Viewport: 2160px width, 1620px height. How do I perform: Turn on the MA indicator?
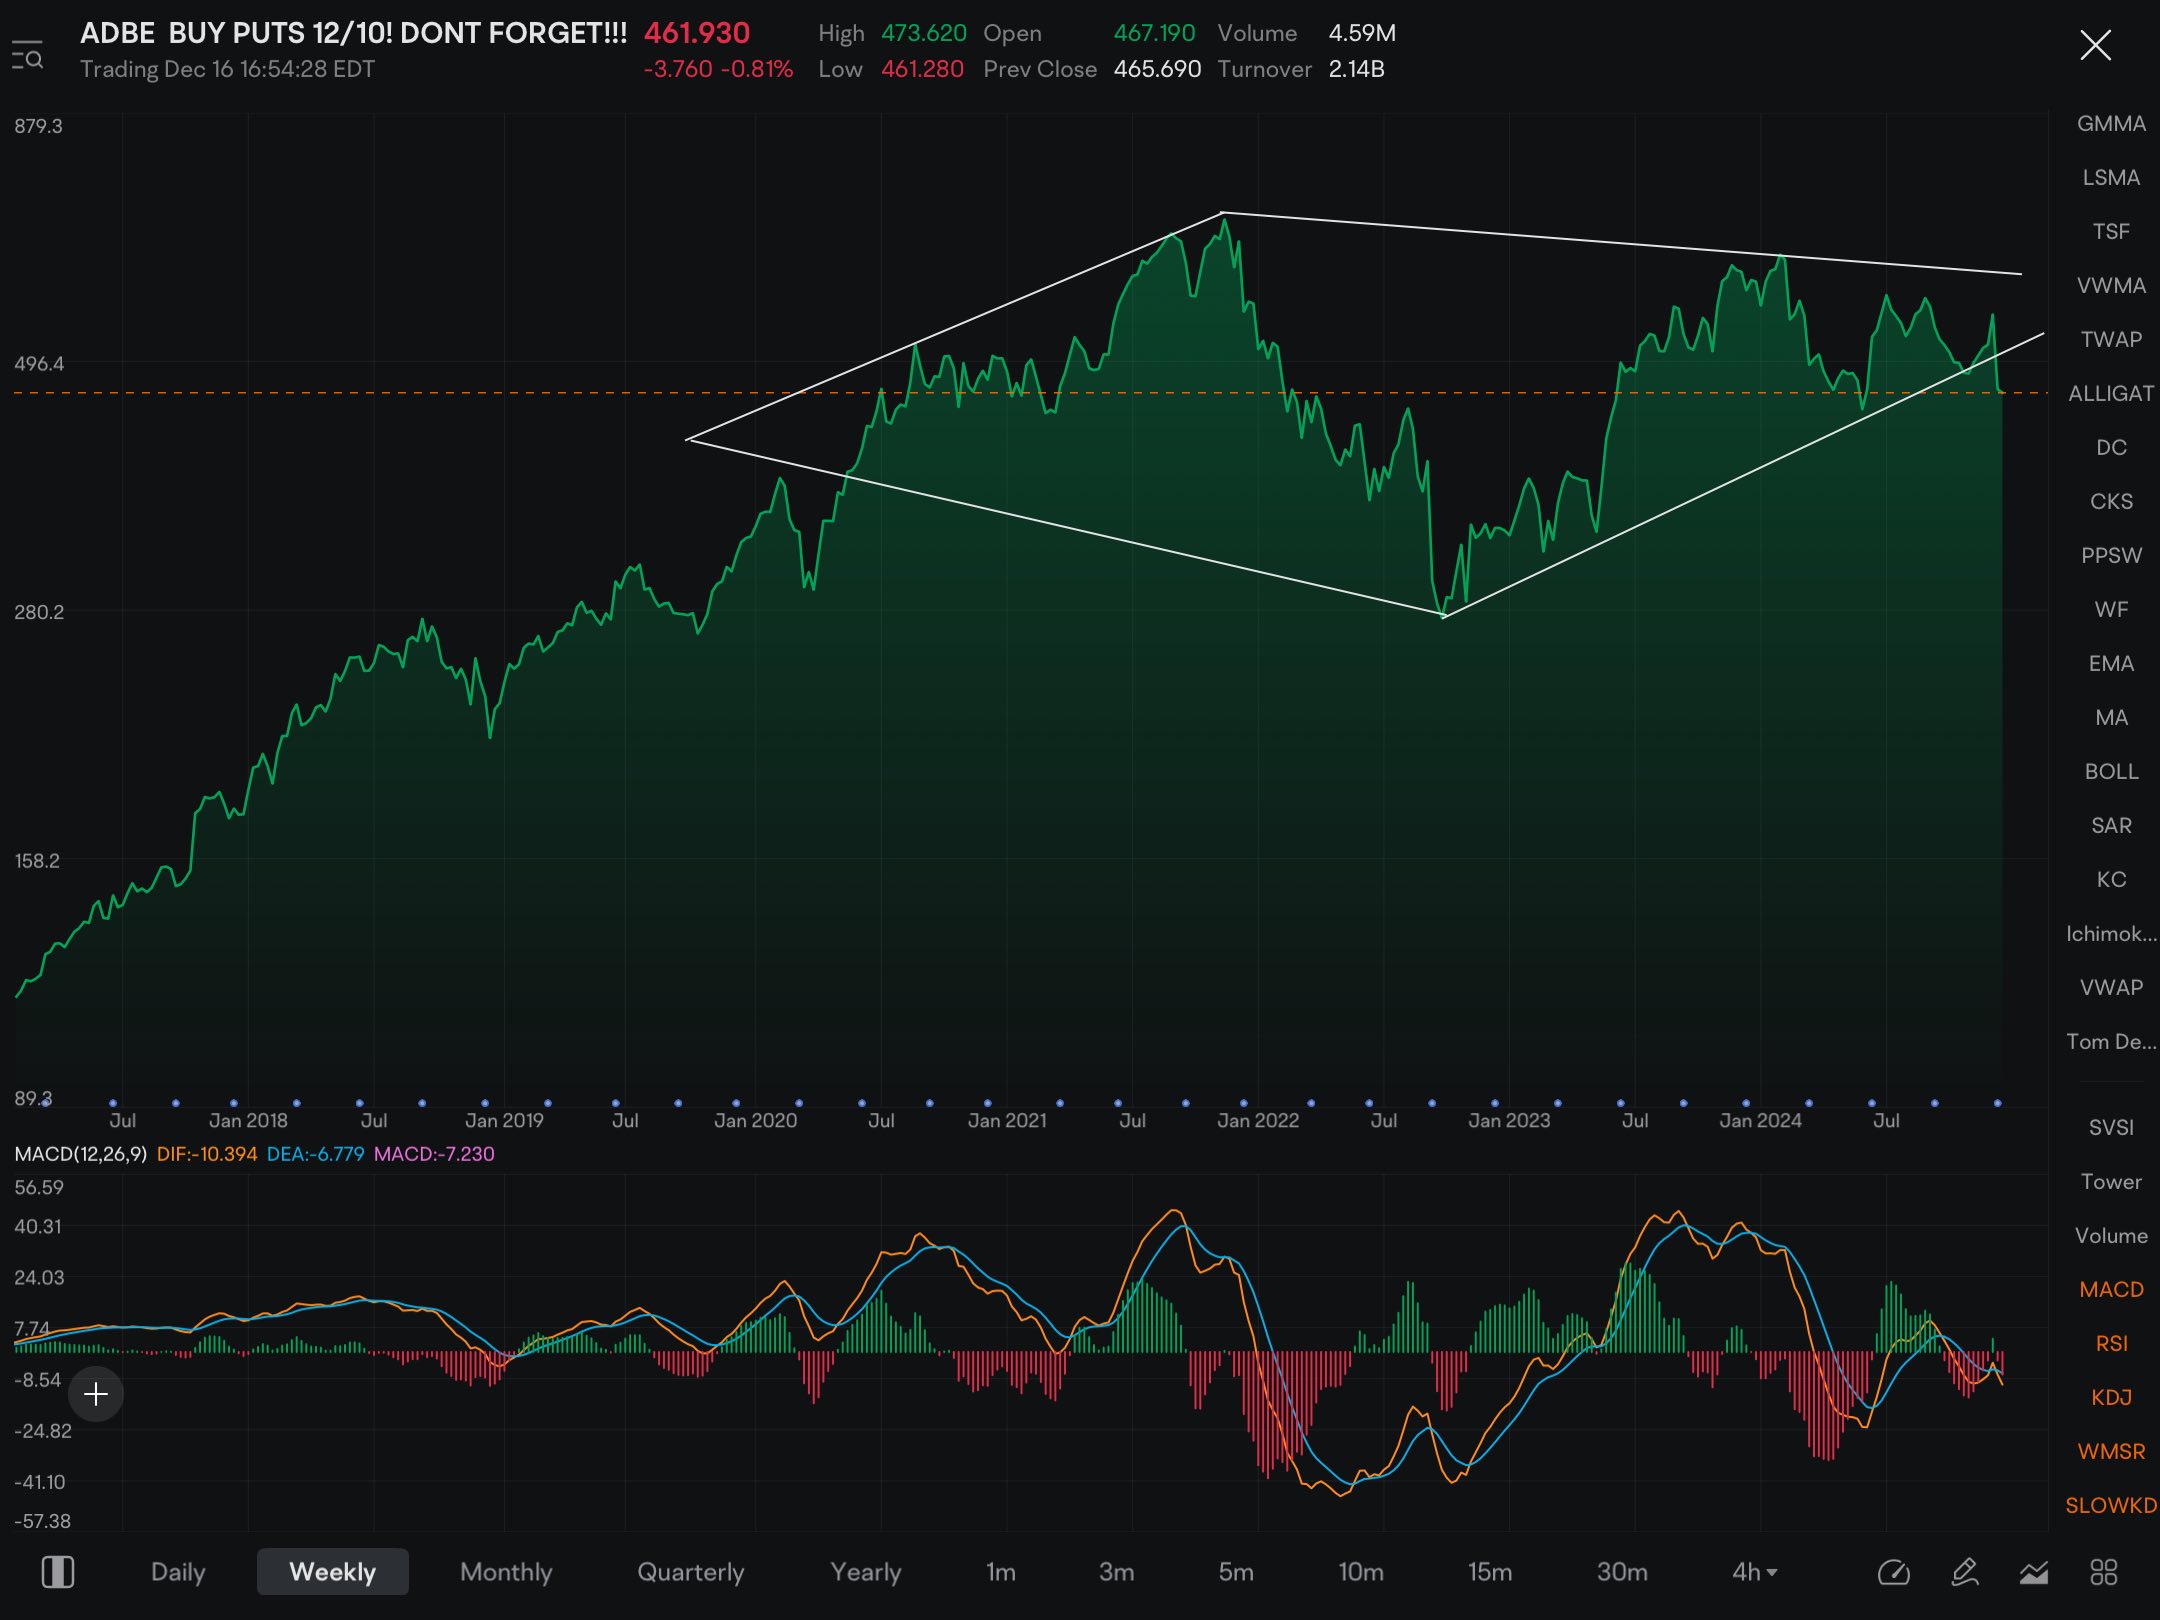point(2111,718)
